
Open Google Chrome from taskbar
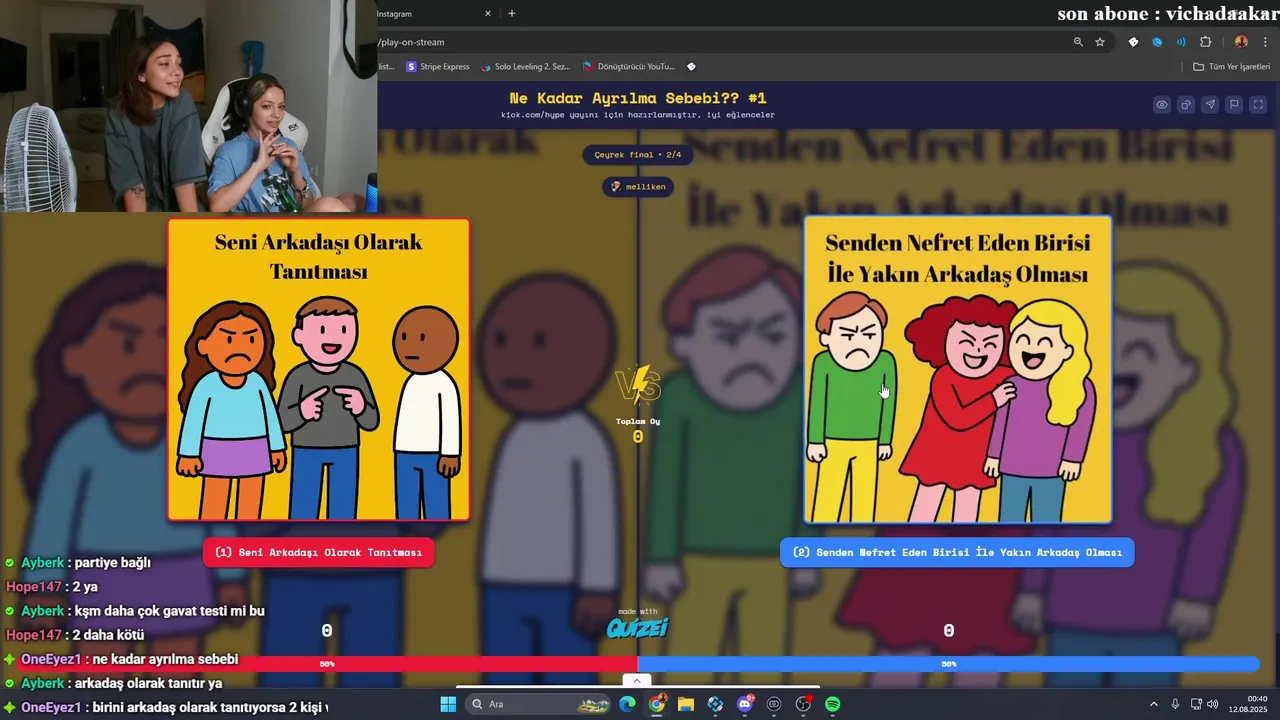tap(656, 704)
